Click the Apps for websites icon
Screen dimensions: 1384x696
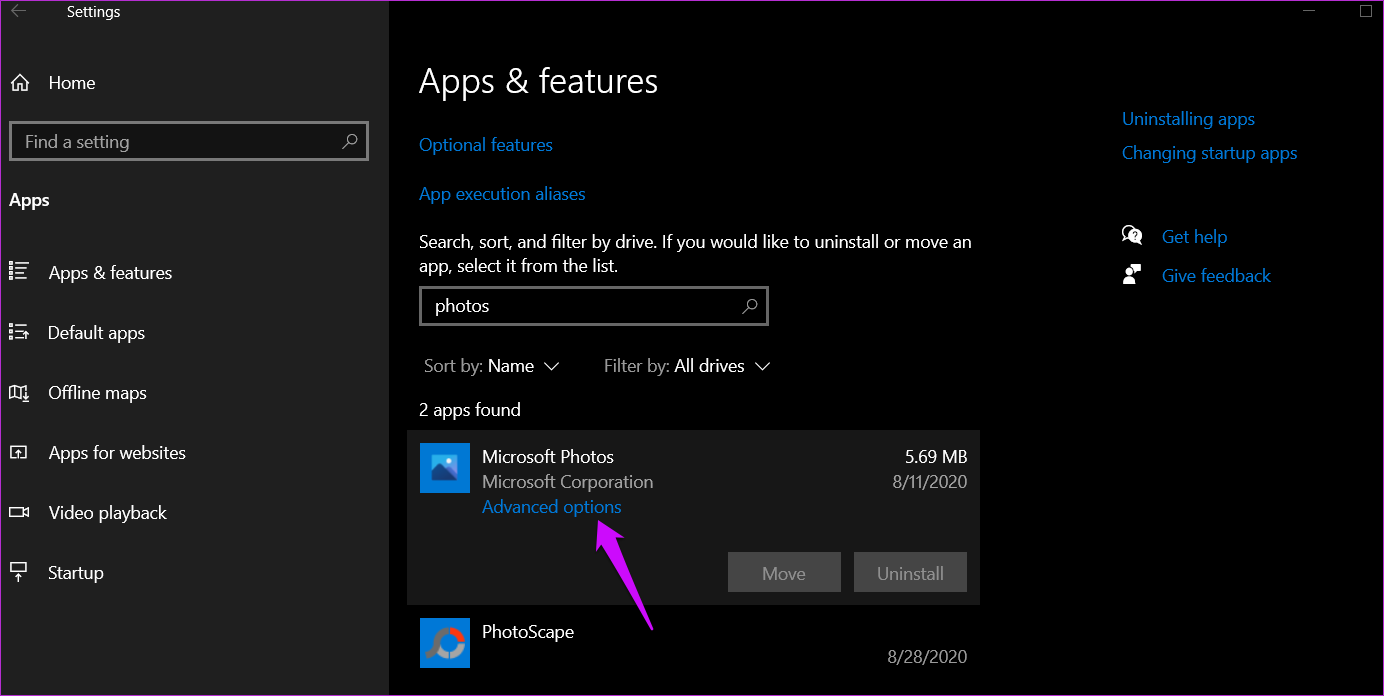tap(18, 452)
